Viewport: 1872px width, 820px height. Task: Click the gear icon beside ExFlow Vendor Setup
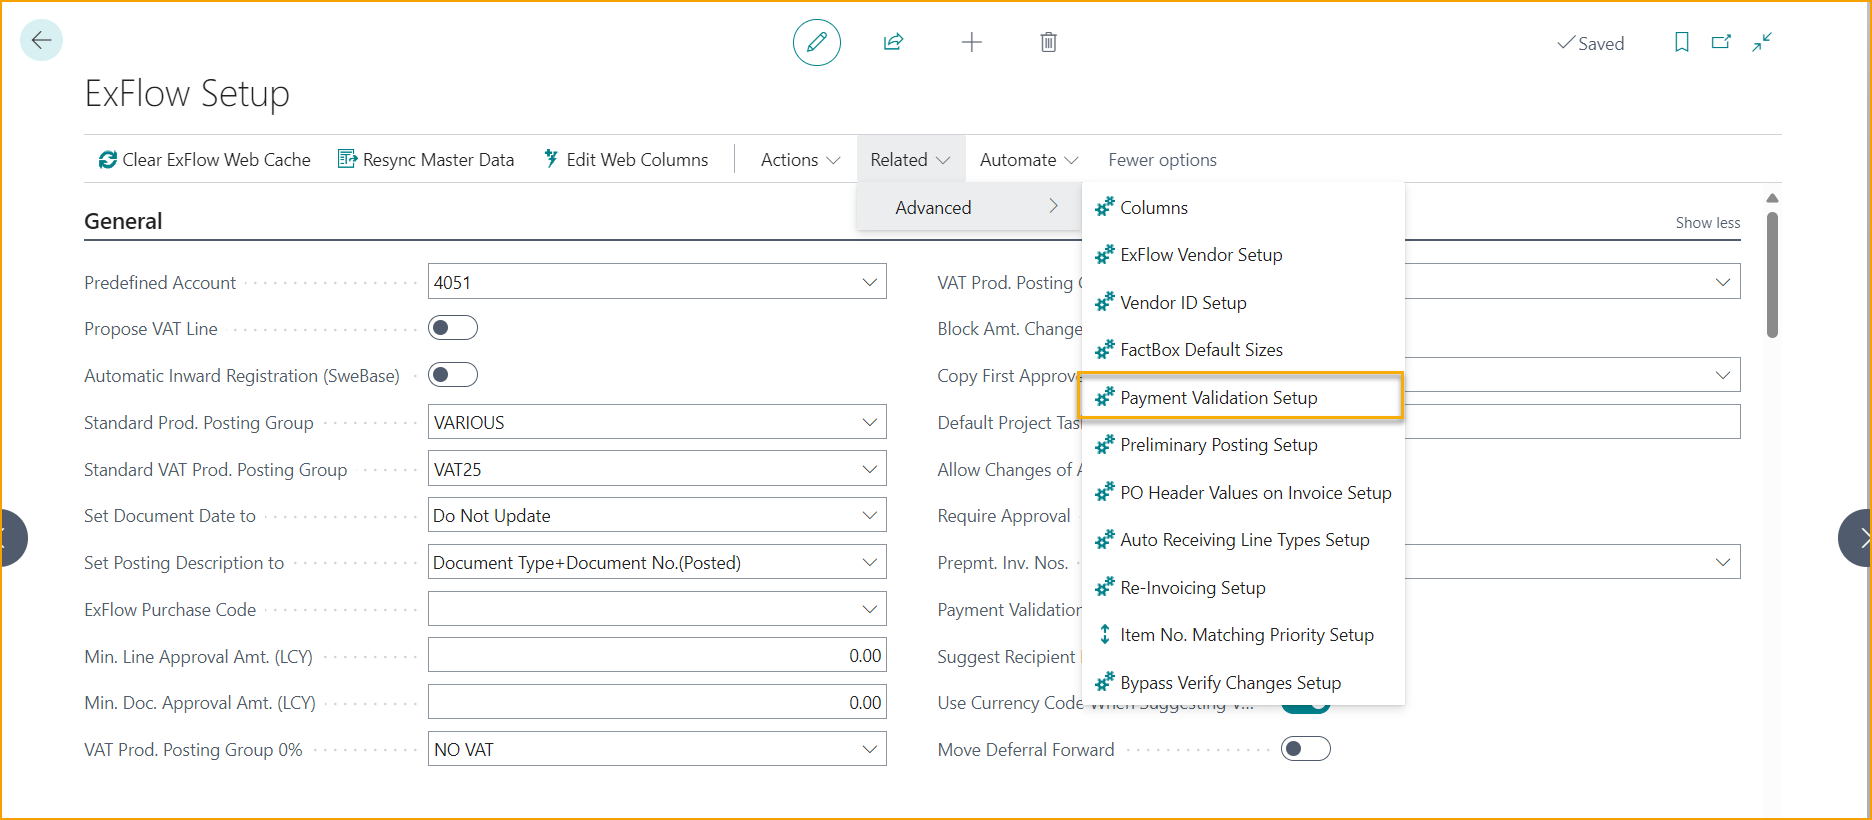1104,254
